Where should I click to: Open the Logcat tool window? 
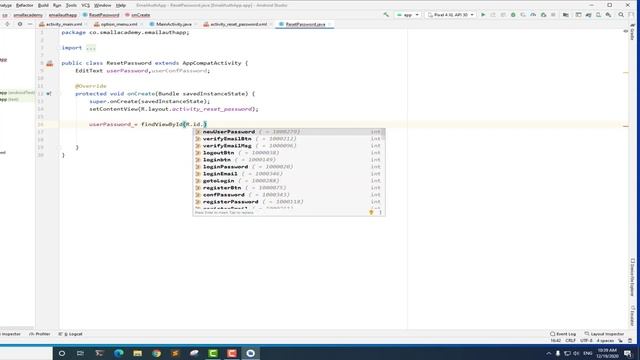click(70, 334)
